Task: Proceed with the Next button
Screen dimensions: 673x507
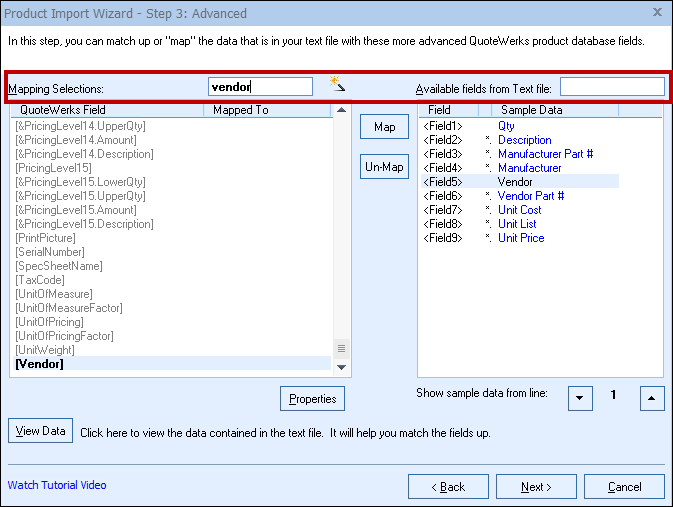Action: [x=535, y=487]
